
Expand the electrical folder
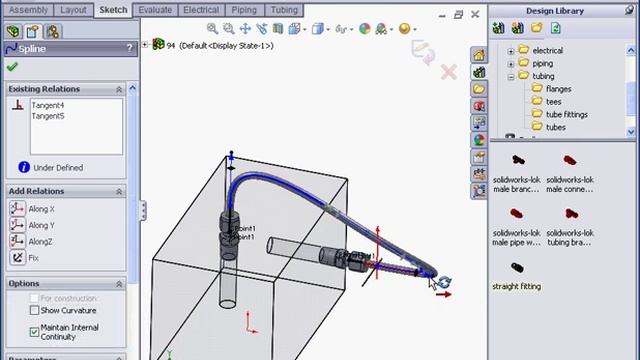click(511, 51)
